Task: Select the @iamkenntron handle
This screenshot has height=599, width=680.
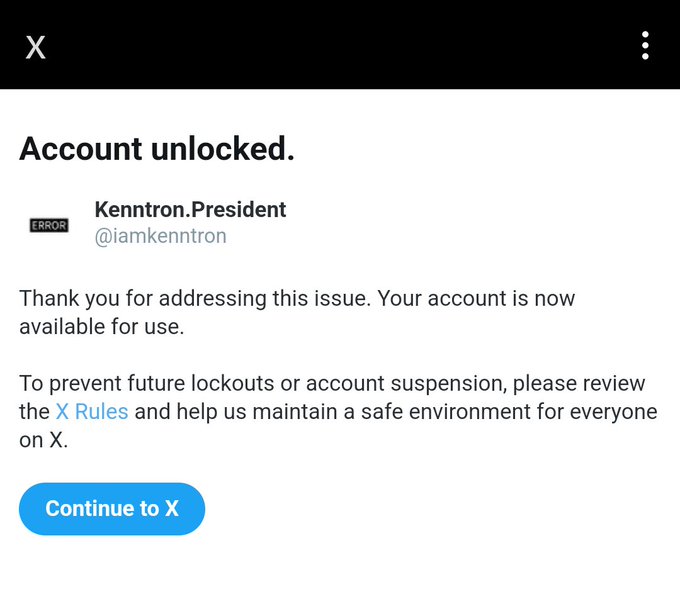Action: click(160, 237)
